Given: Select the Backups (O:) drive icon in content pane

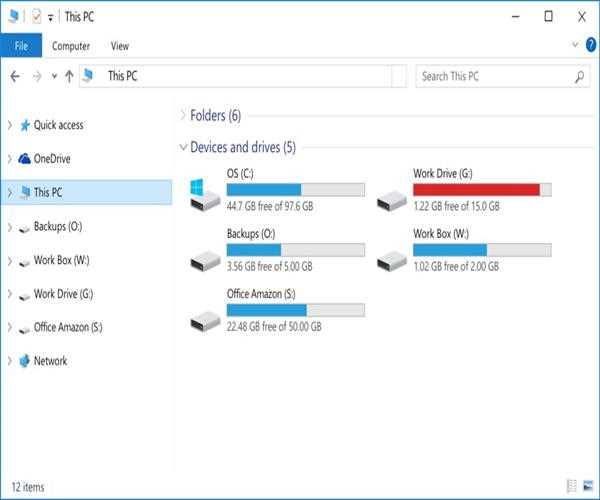Looking at the screenshot, I should coord(204,257).
